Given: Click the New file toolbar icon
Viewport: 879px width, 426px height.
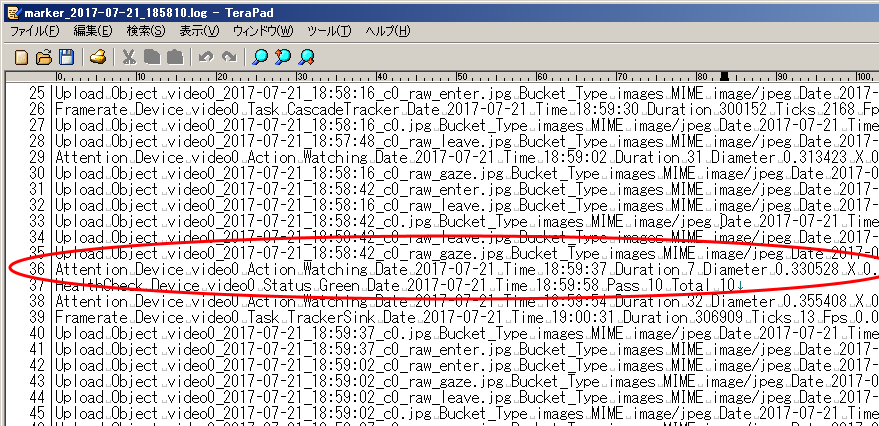Looking at the screenshot, I should tap(21, 57).
